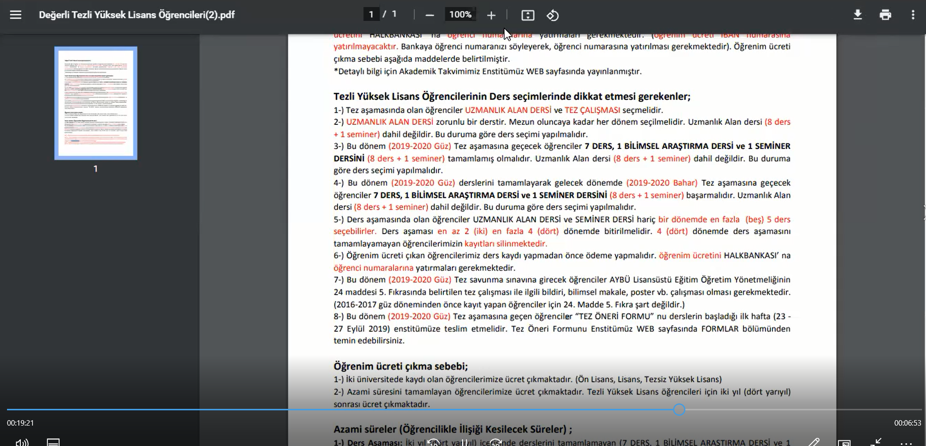Zoom out with the minus button
The height and width of the screenshot is (446, 926).
[x=430, y=15]
